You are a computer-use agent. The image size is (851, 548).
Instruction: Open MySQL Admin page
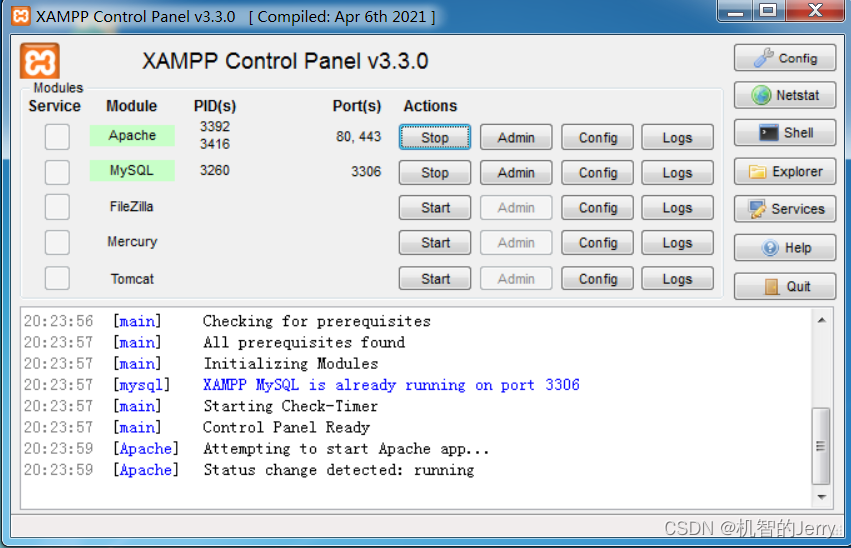[x=516, y=173]
